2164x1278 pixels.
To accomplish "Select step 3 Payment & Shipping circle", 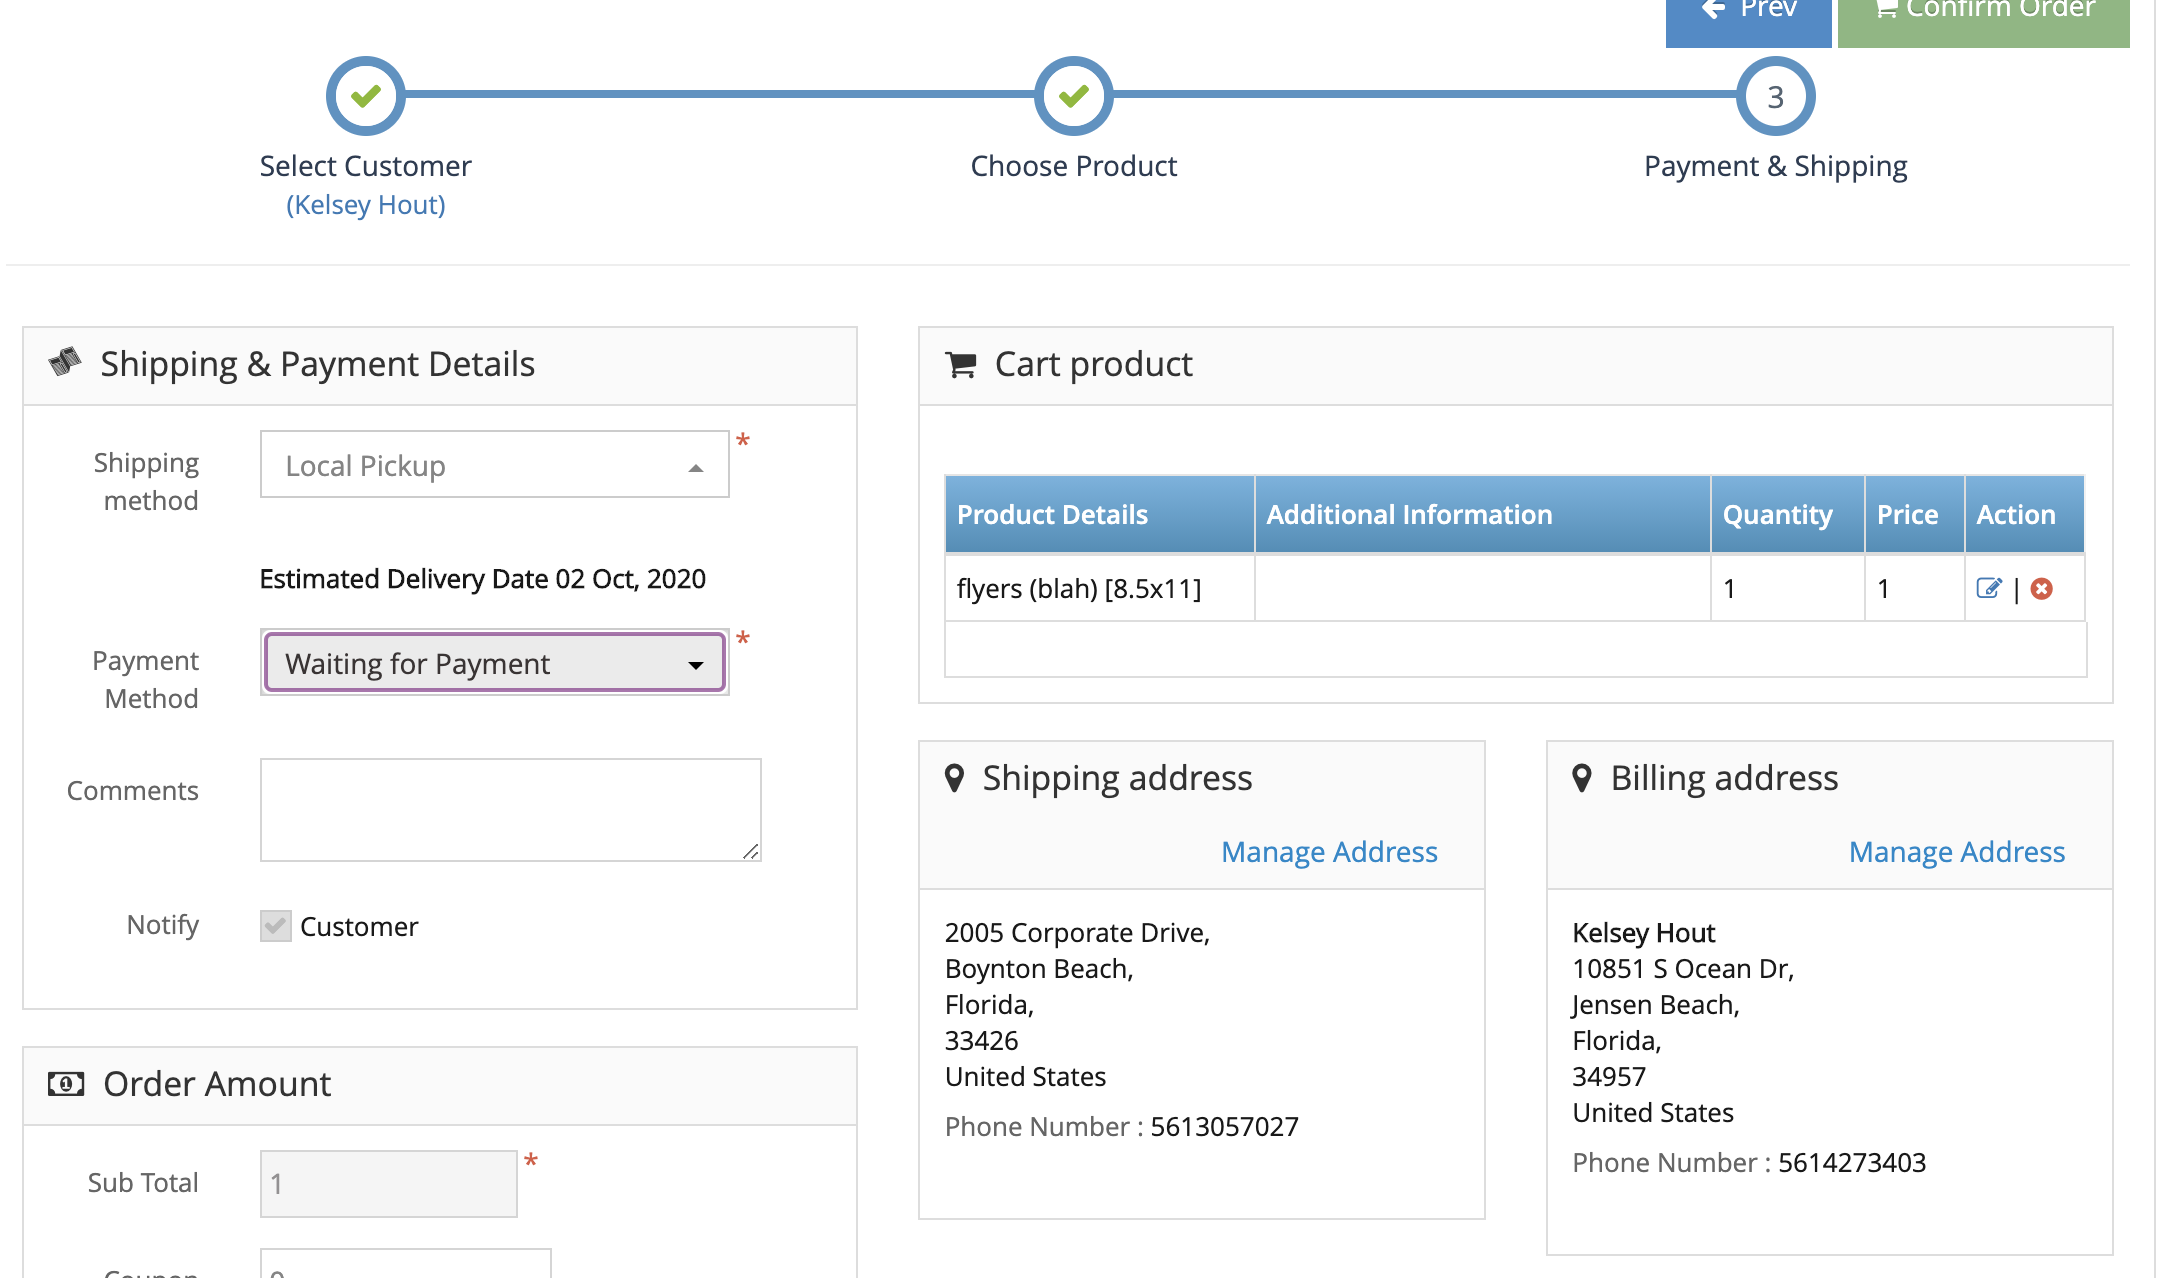I will [x=1775, y=96].
